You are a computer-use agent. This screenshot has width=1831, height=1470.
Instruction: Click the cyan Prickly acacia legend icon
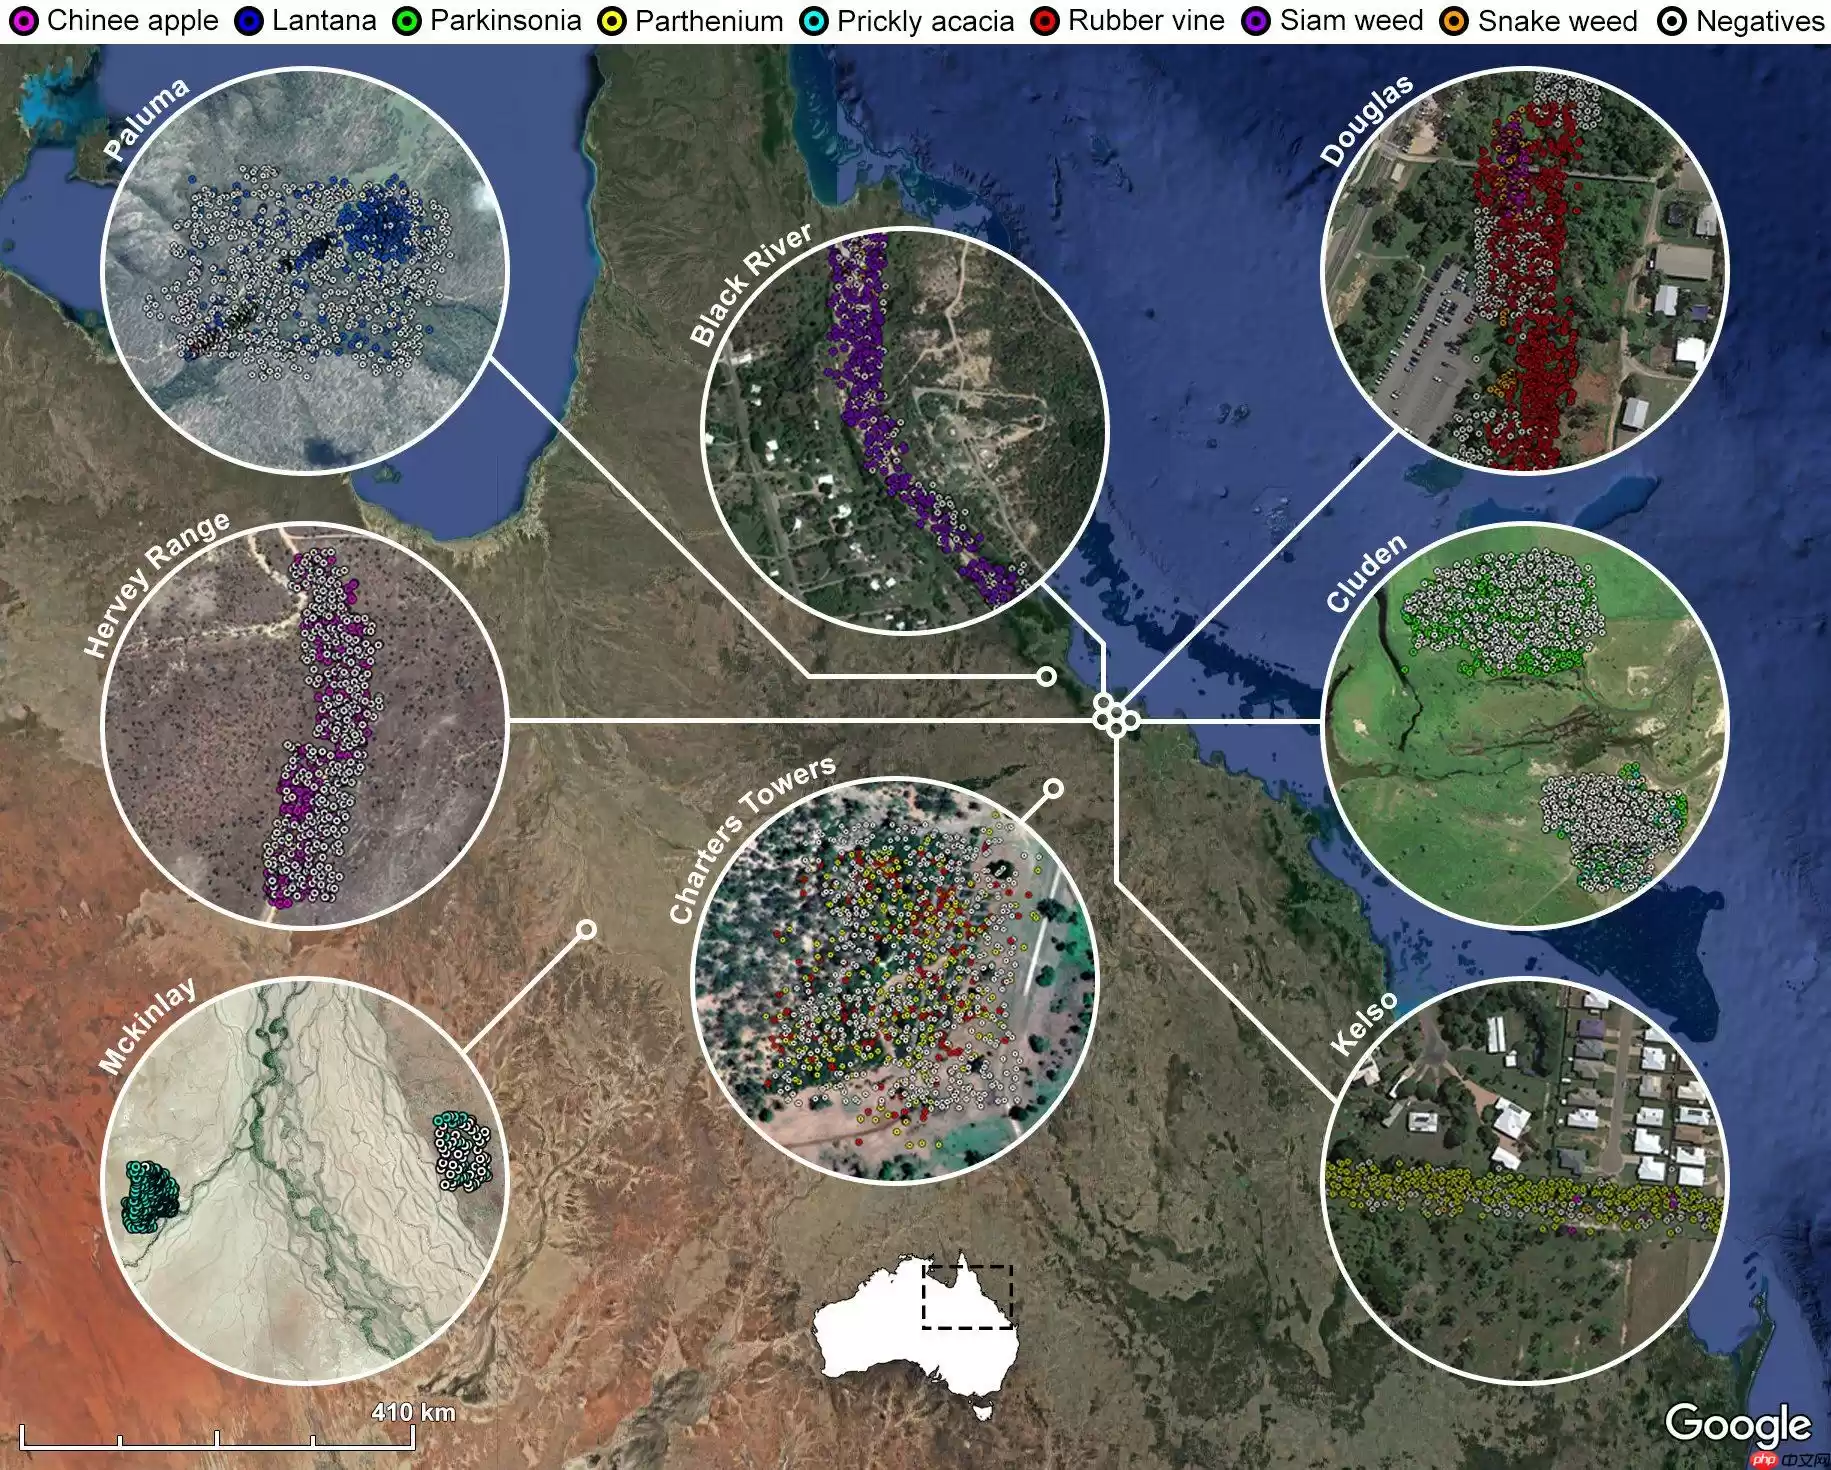tap(815, 21)
